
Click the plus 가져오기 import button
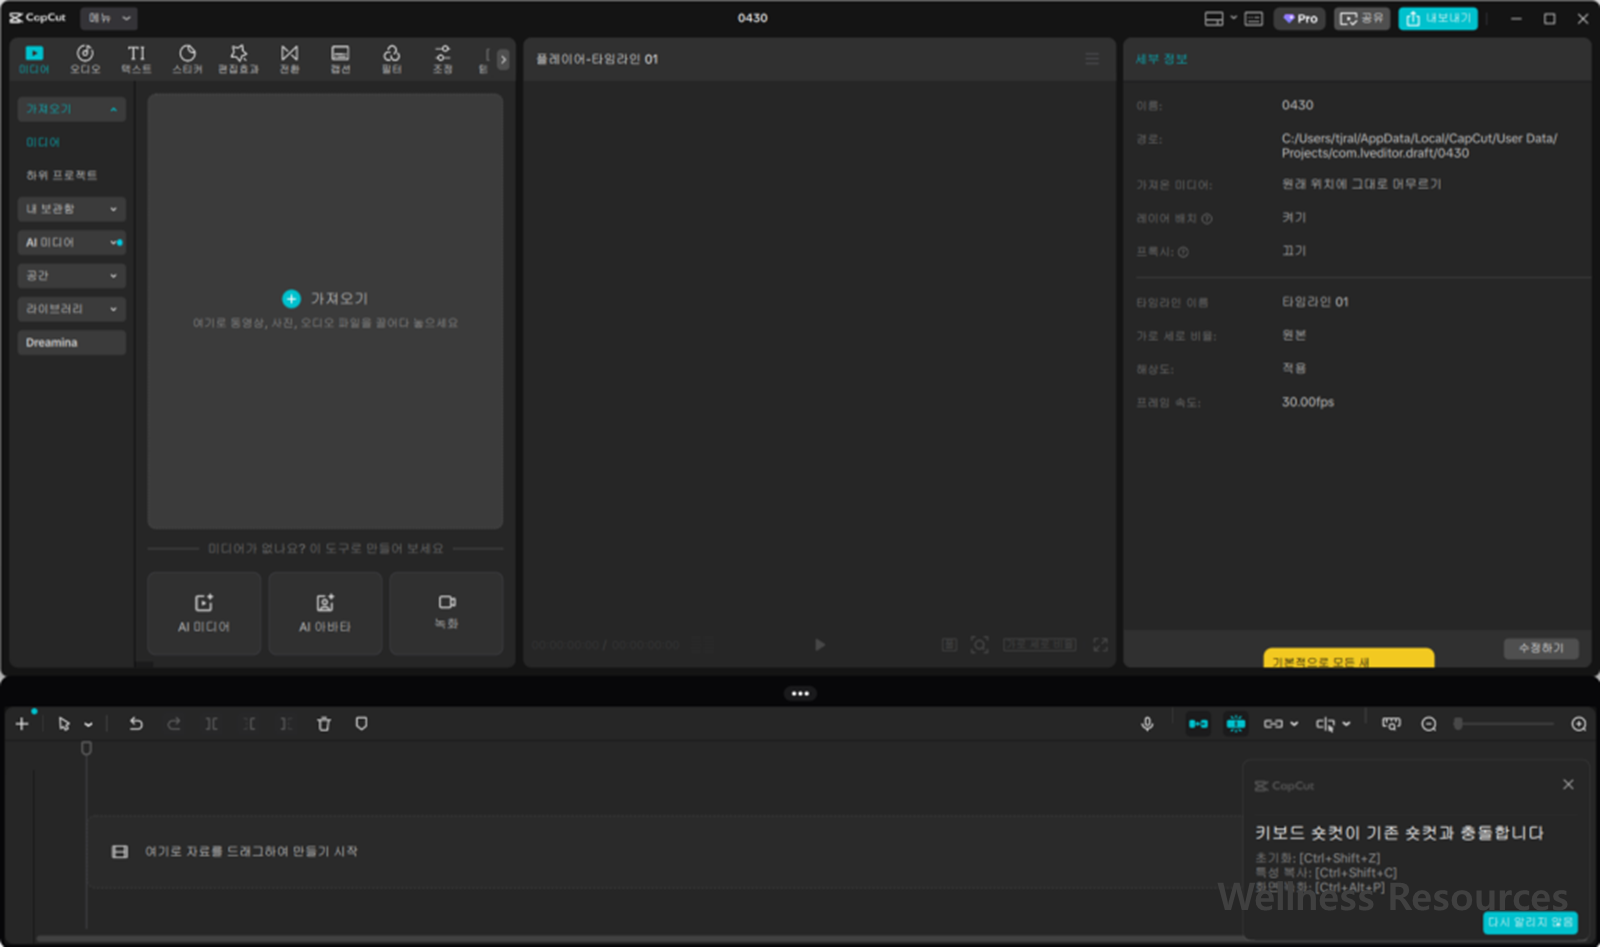point(325,298)
